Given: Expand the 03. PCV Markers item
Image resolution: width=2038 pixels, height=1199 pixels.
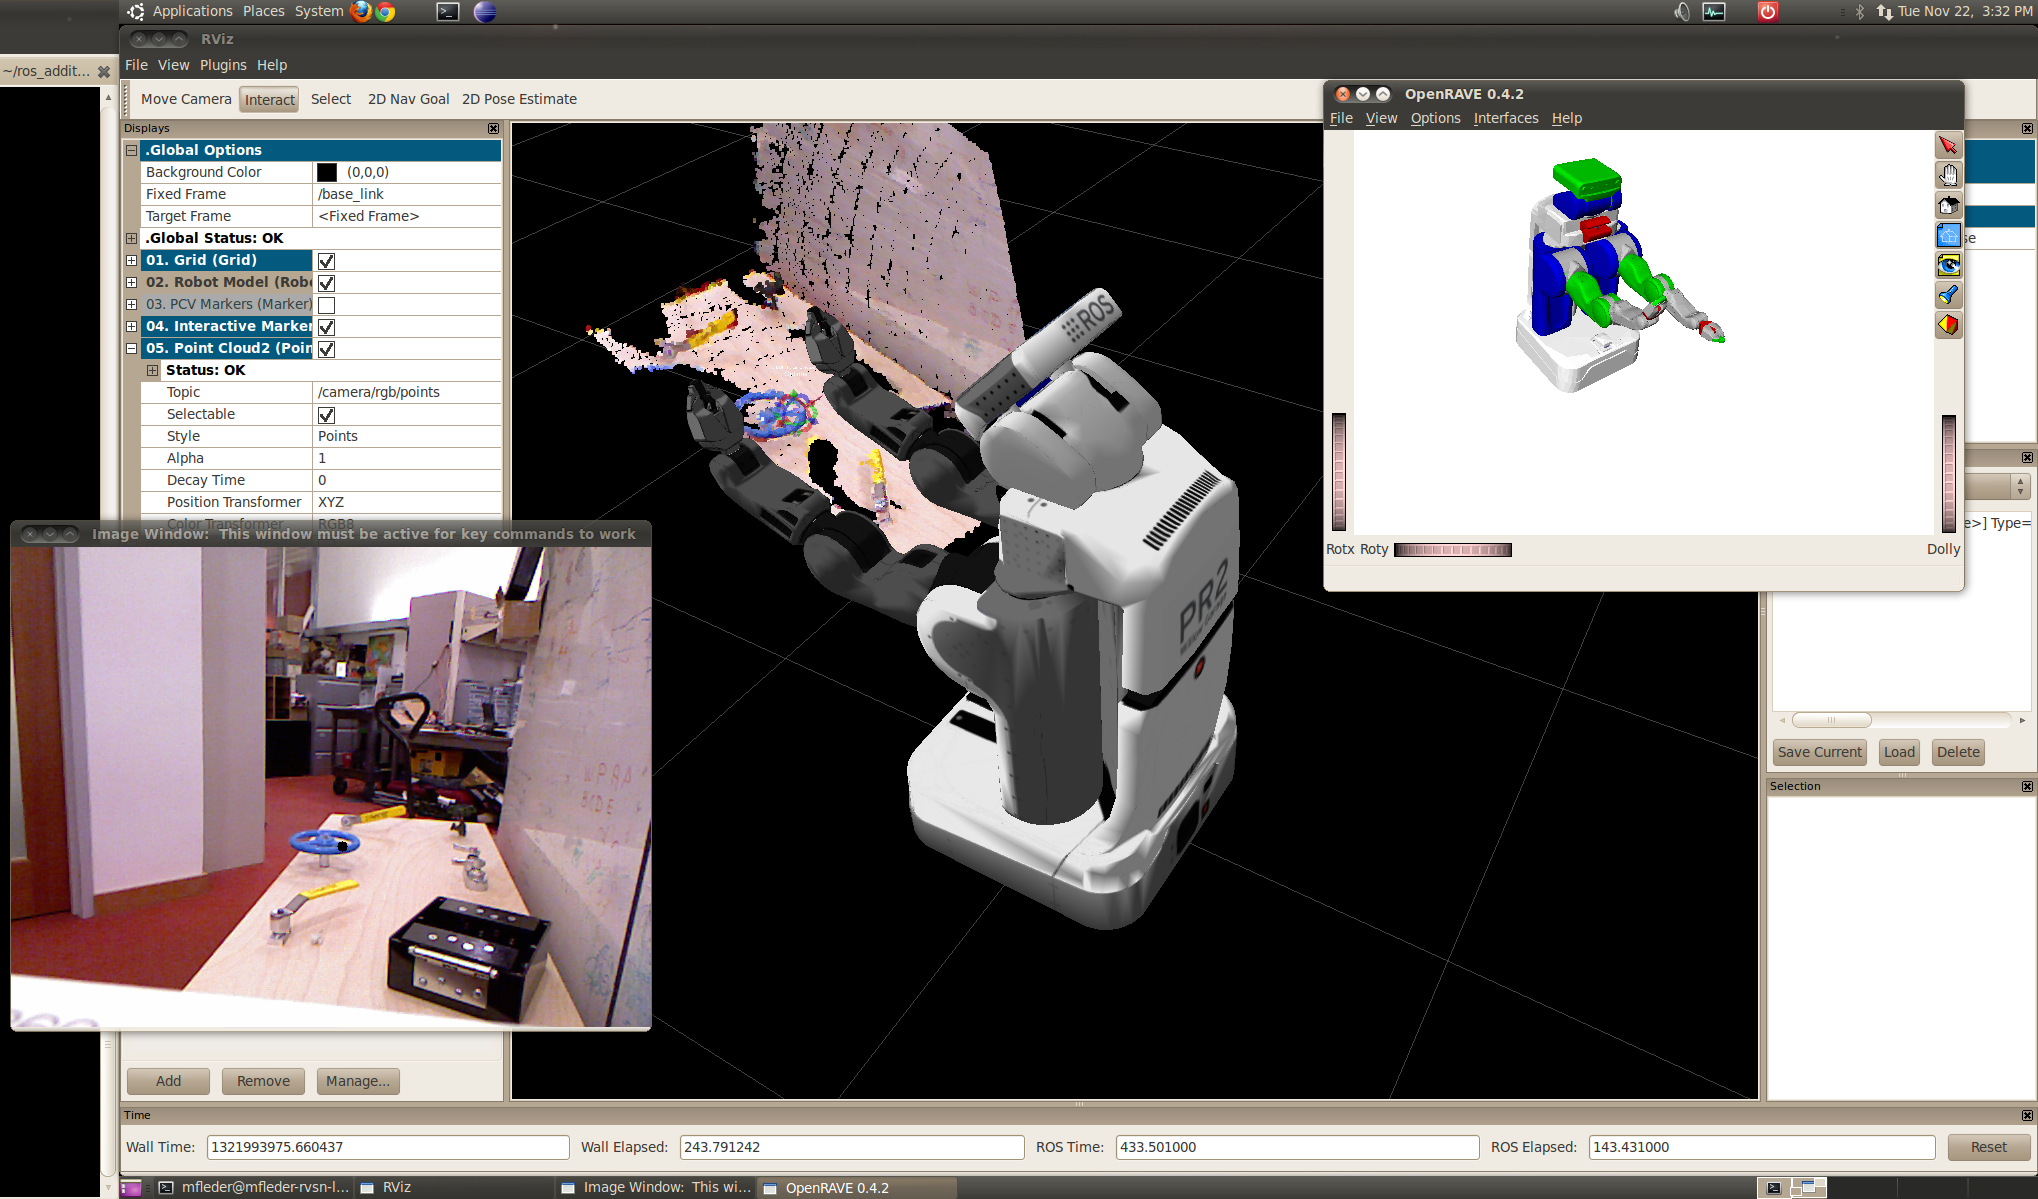Looking at the screenshot, I should 131,304.
